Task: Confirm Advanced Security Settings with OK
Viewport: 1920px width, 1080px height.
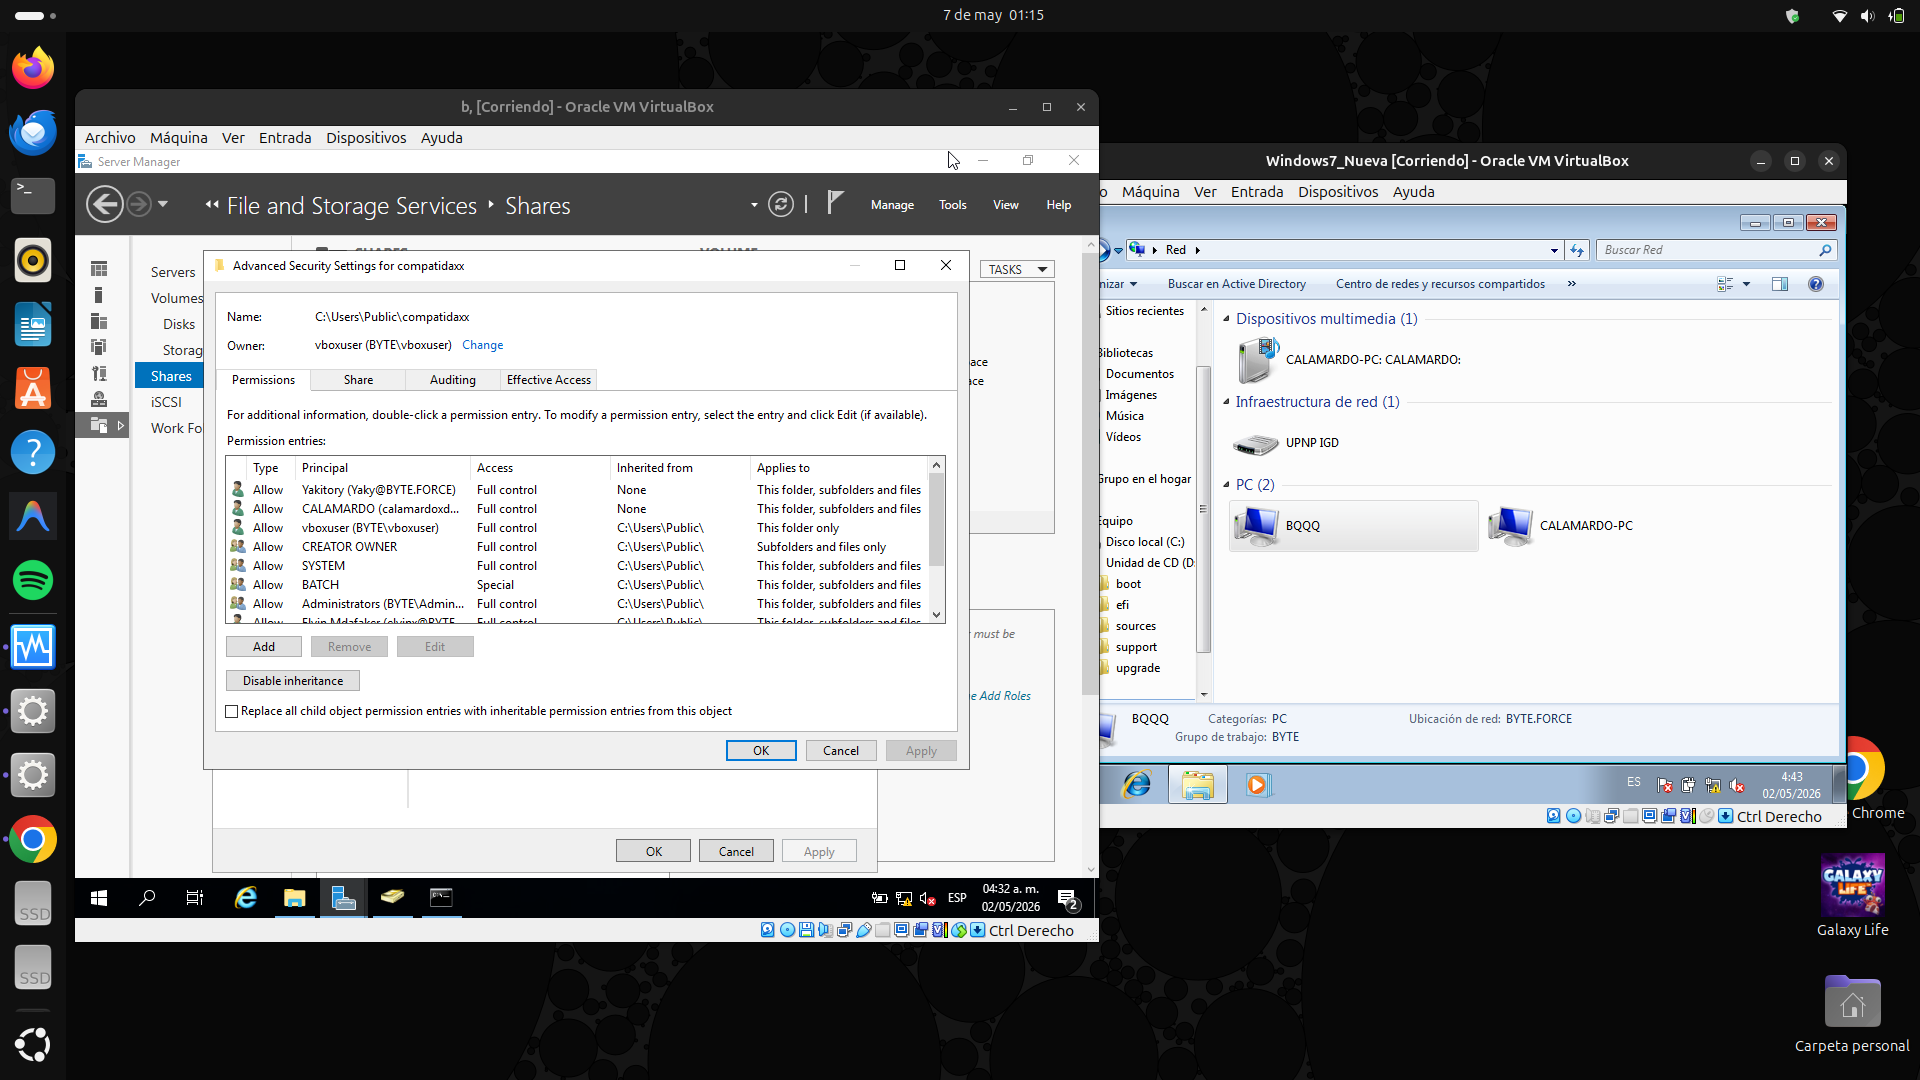Action: point(761,751)
